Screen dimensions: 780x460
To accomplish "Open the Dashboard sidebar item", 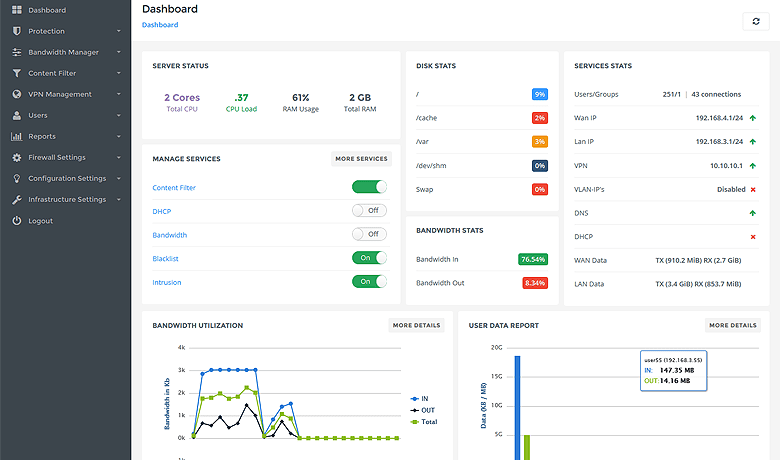I will [65, 10].
